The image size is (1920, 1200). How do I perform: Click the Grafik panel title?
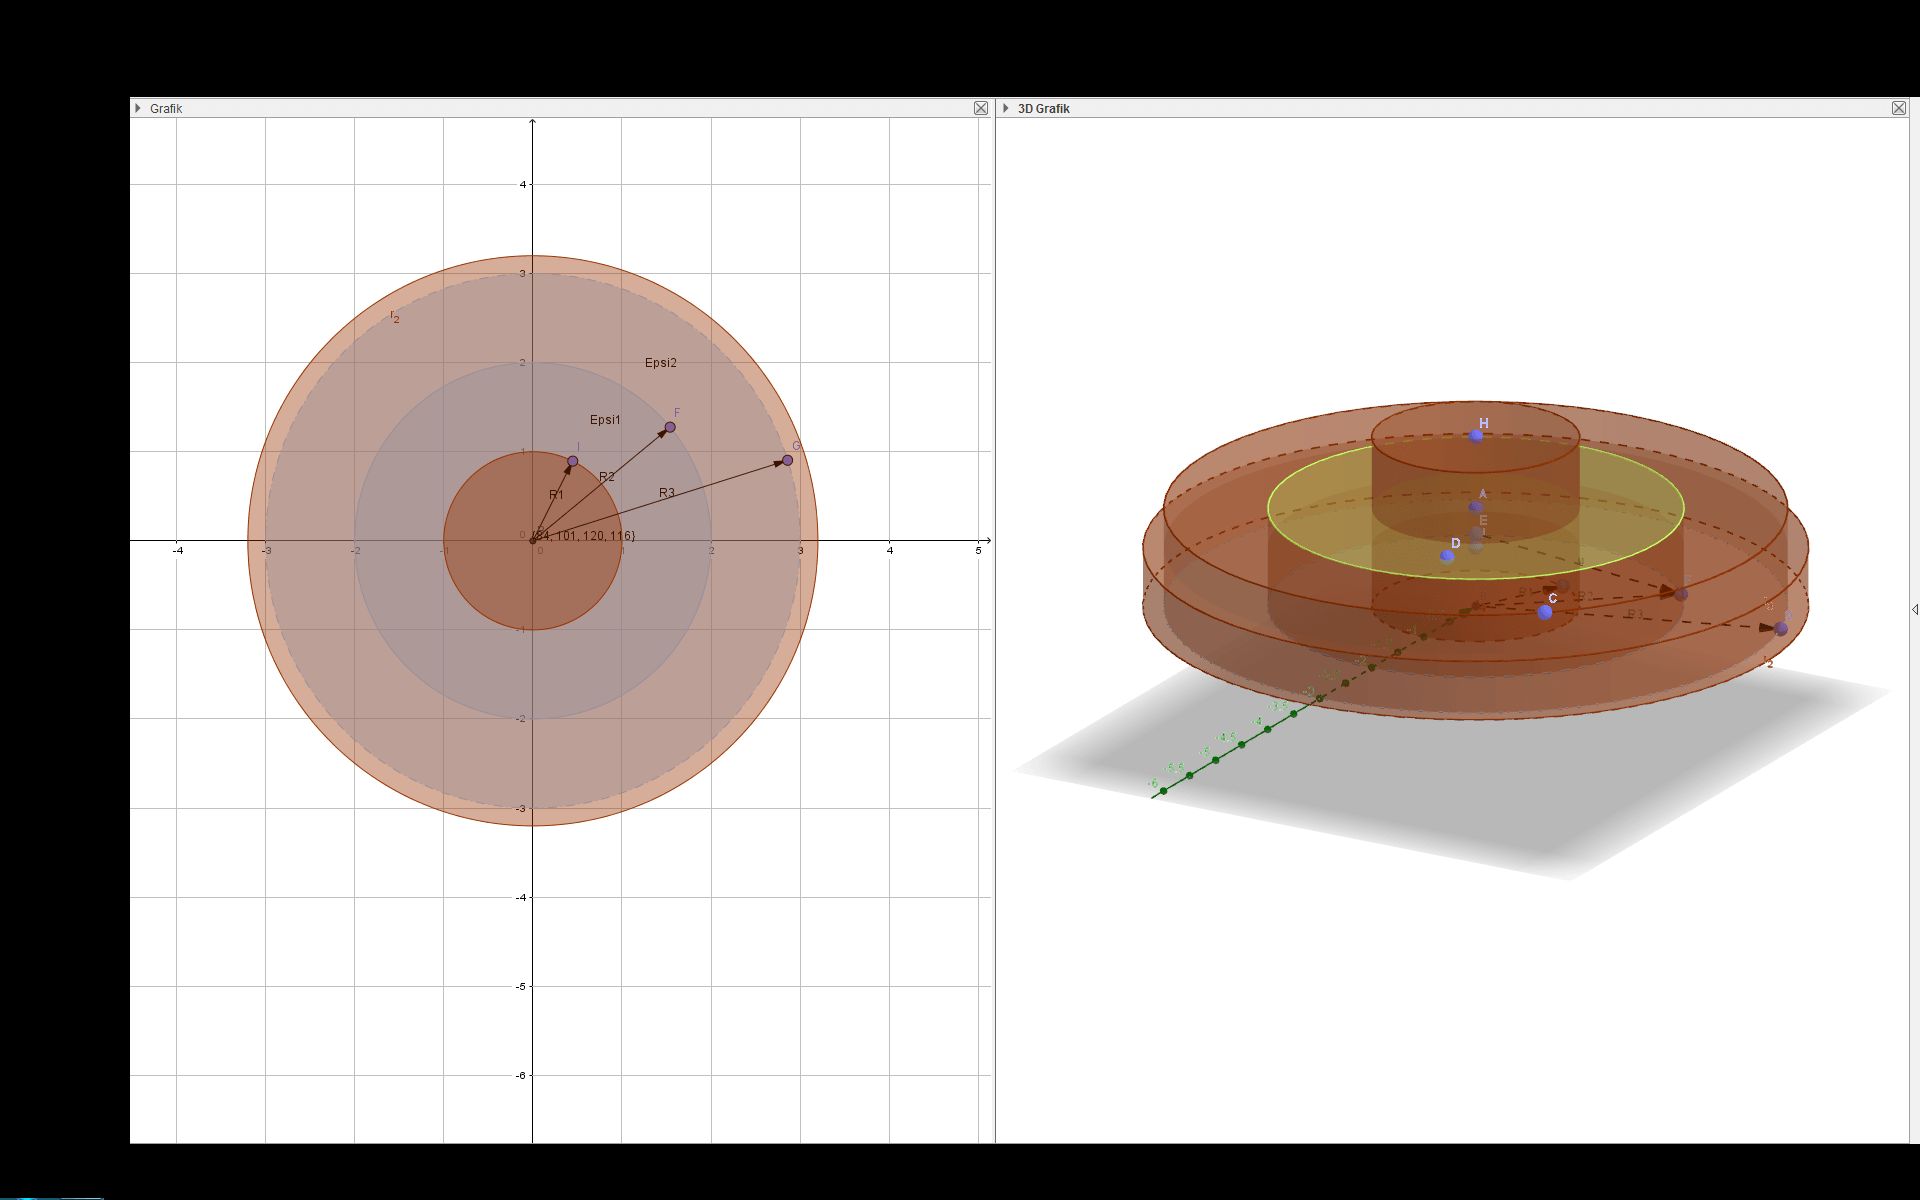point(166,108)
